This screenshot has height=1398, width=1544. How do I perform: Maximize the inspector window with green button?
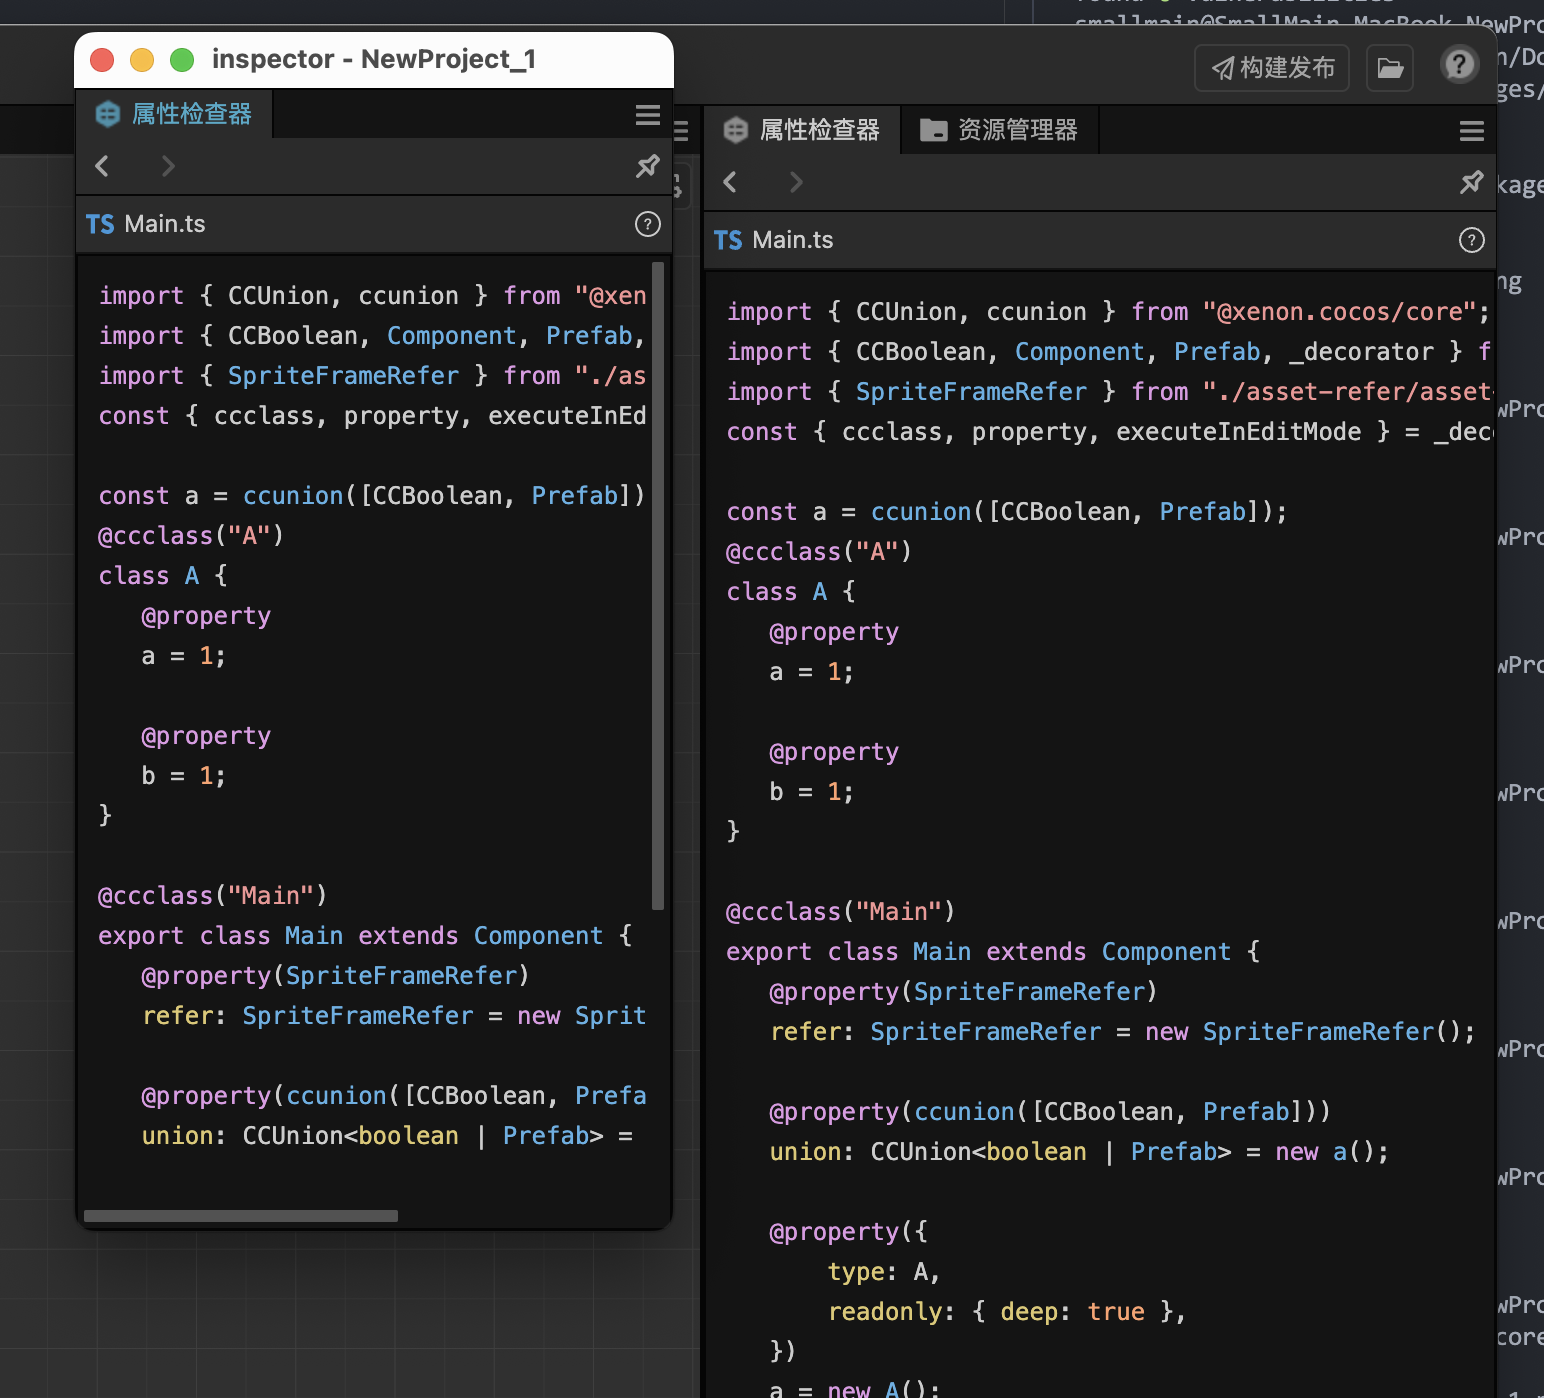pos(182,60)
